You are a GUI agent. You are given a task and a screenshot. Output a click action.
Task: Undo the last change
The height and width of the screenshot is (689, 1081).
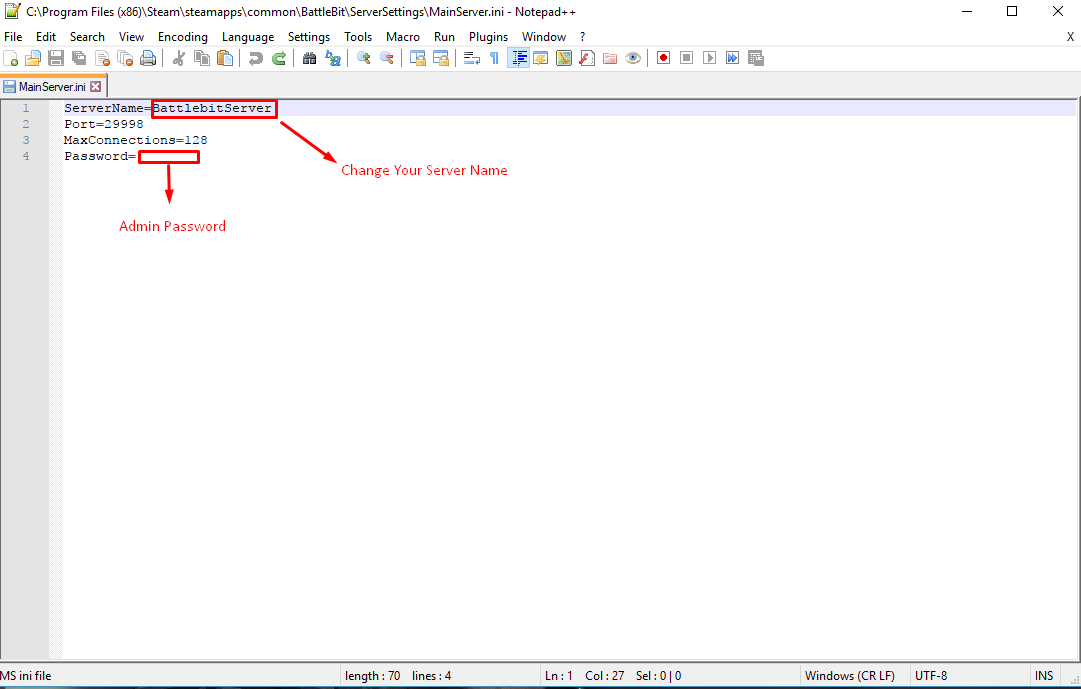255,59
